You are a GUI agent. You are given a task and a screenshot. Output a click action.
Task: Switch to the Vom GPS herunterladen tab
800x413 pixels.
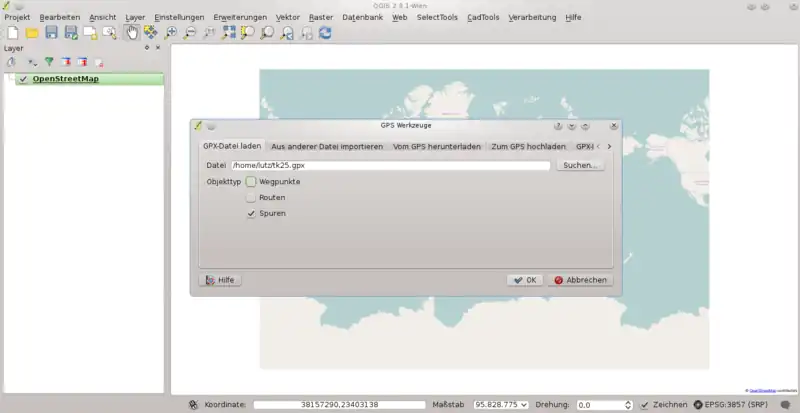click(437, 147)
